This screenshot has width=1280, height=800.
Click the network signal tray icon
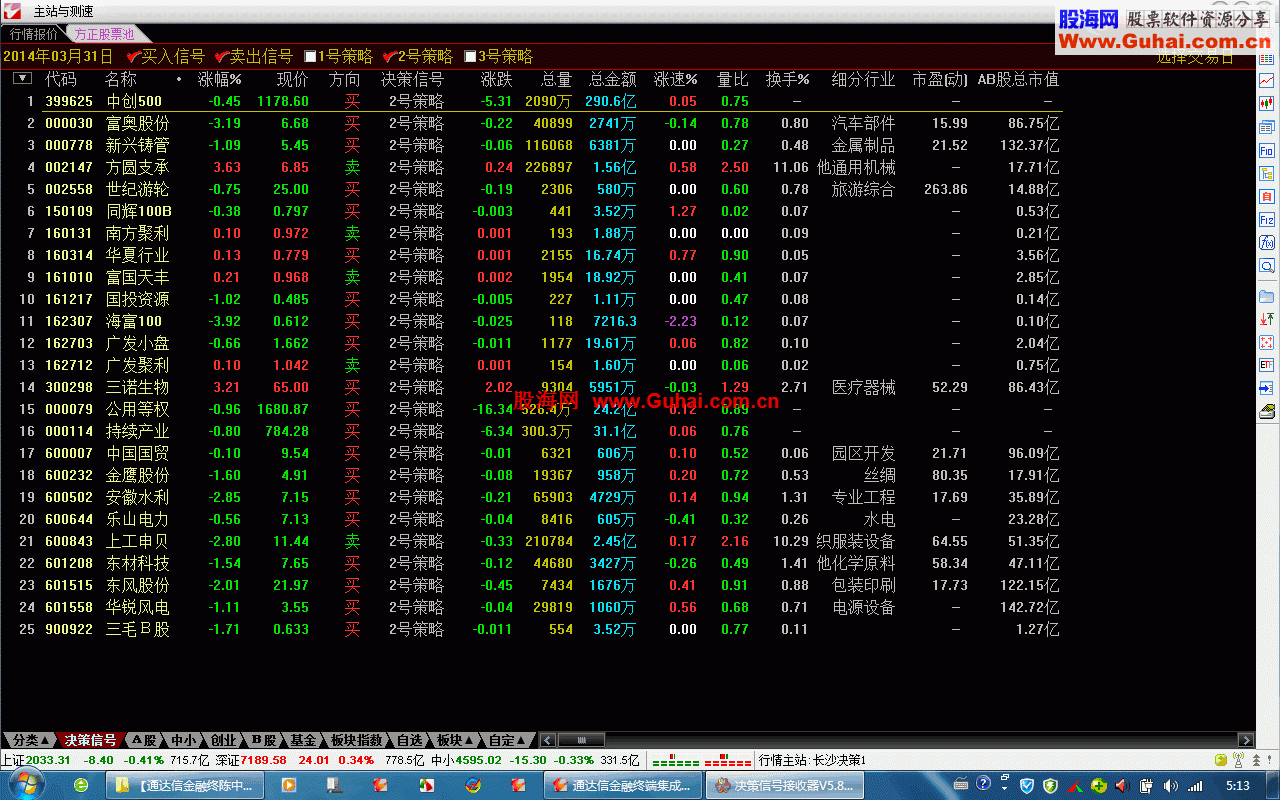(1194, 785)
